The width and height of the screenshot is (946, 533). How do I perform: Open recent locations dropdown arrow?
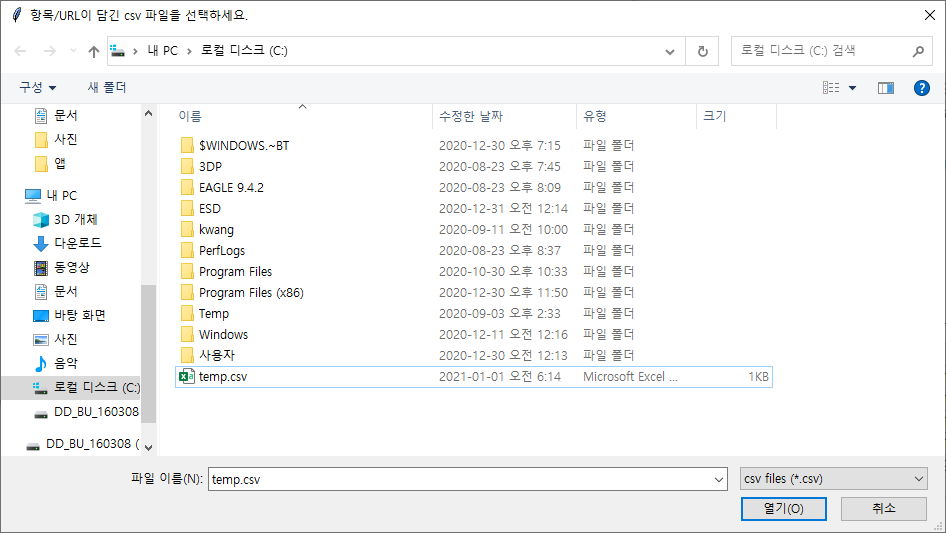point(74,51)
